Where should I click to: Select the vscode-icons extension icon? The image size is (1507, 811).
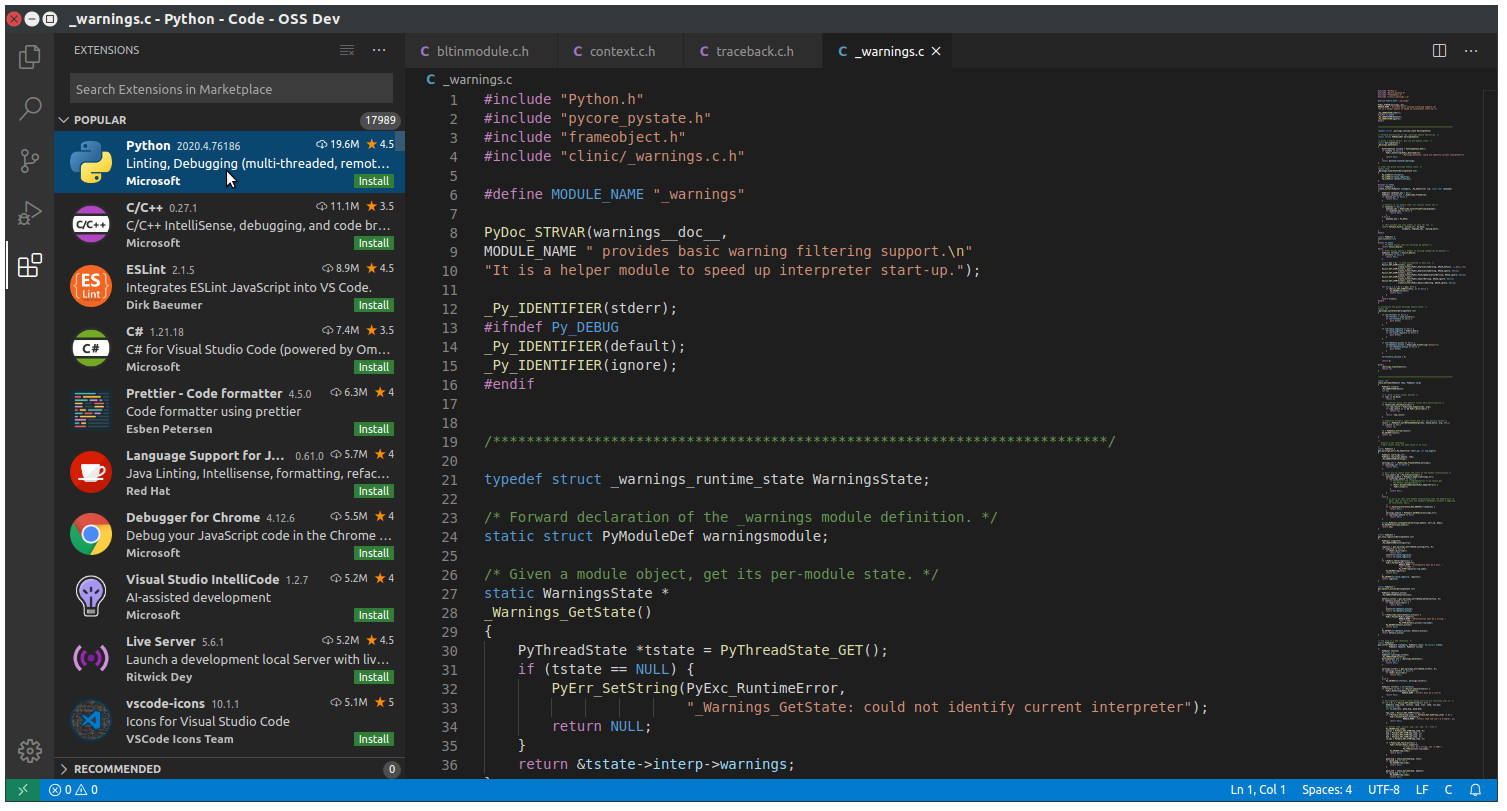[91, 720]
